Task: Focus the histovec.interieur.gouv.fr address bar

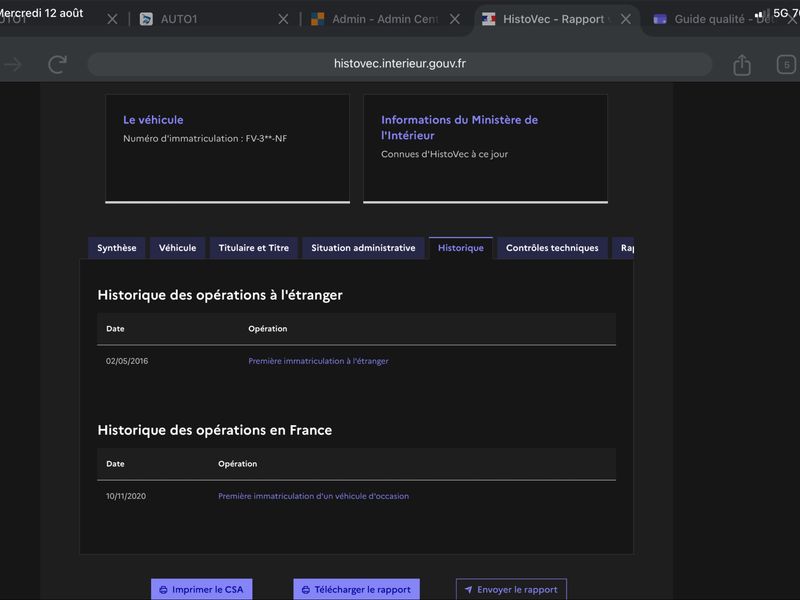Action: tap(399, 64)
